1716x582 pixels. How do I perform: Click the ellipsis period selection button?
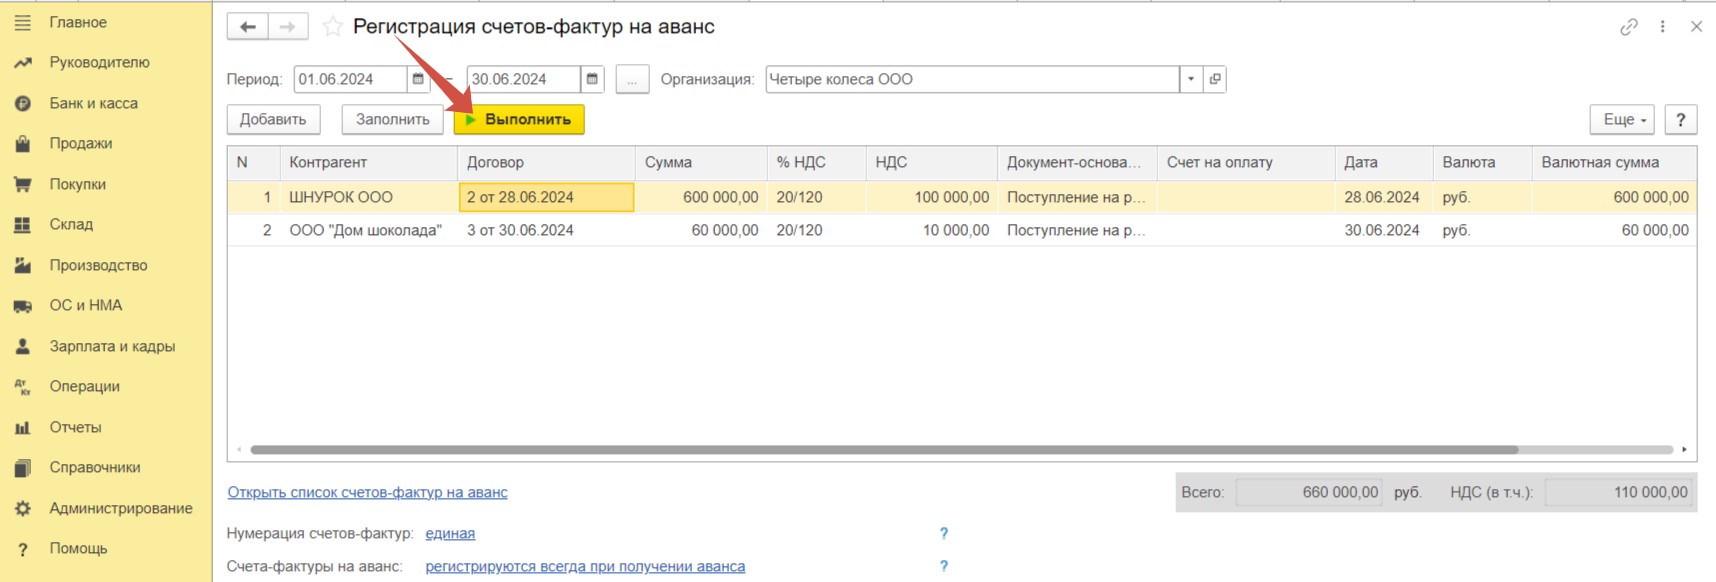click(632, 79)
